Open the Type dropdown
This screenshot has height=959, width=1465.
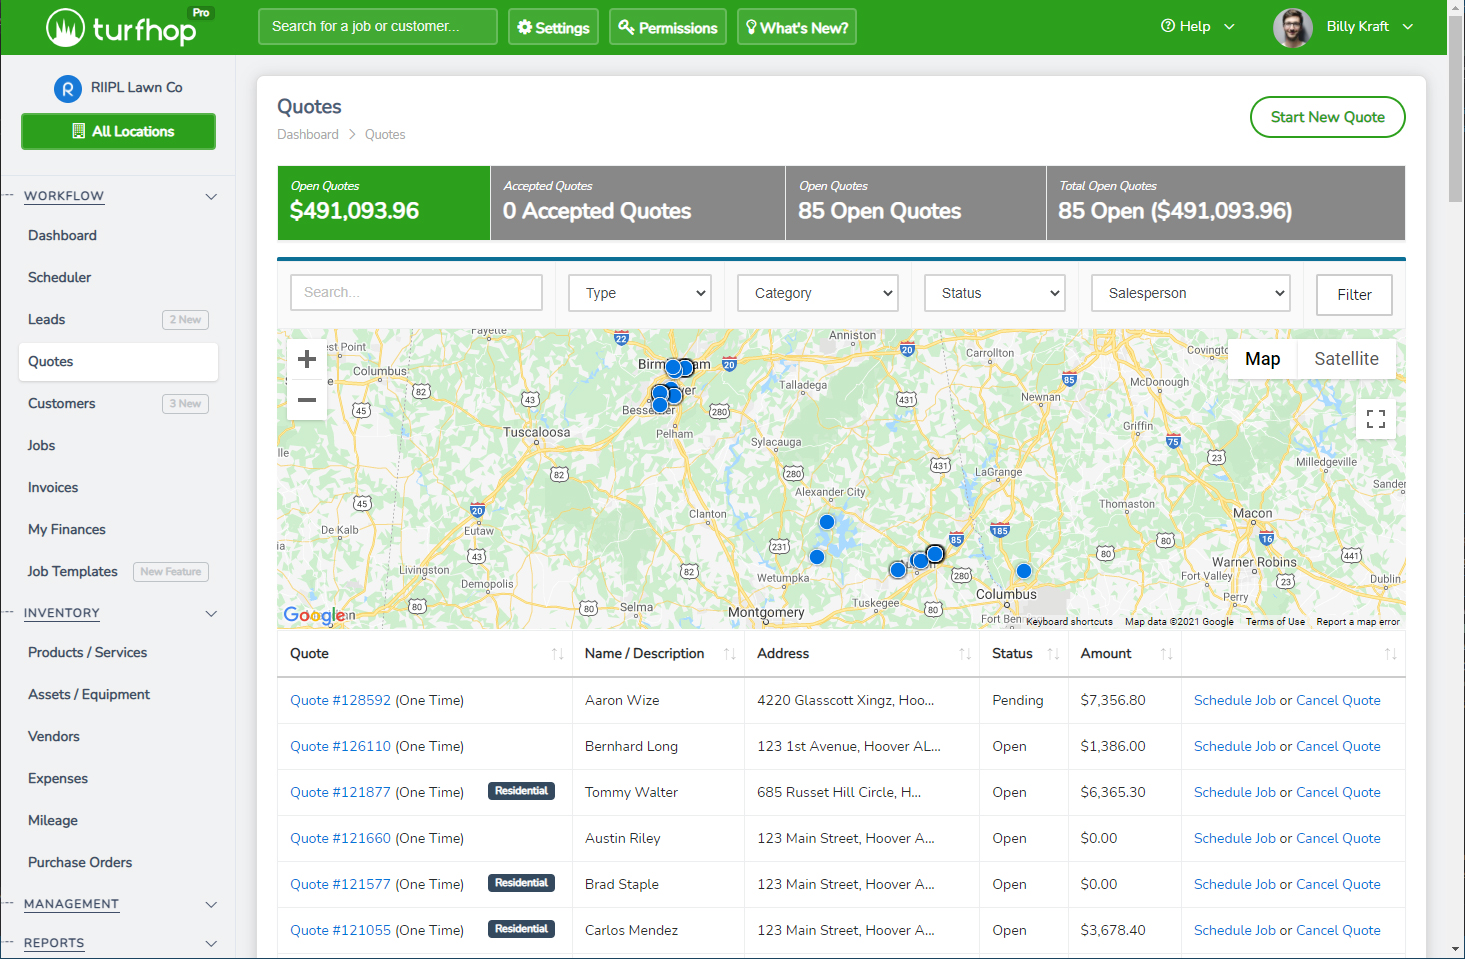(x=639, y=292)
